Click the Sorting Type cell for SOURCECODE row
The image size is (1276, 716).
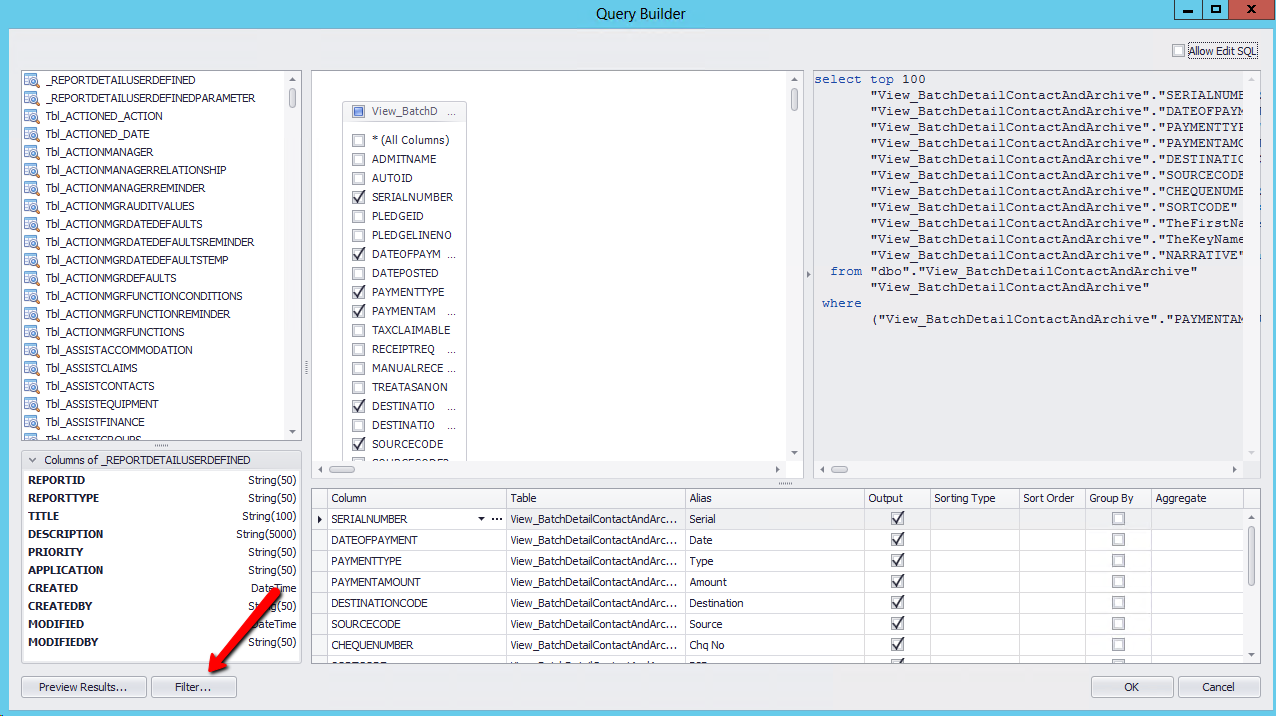pyautogui.click(x=974, y=624)
